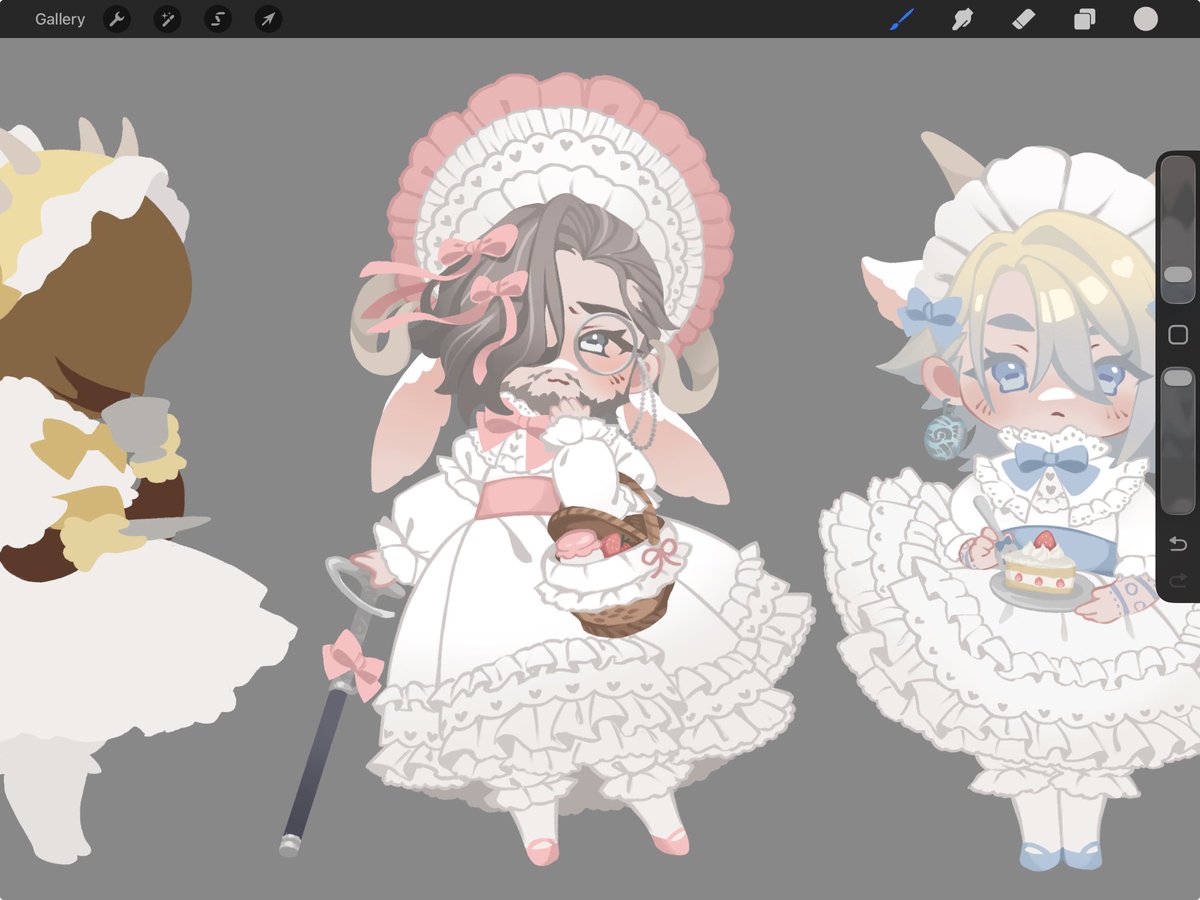Open the Actions wrench menu

(117, 19)
